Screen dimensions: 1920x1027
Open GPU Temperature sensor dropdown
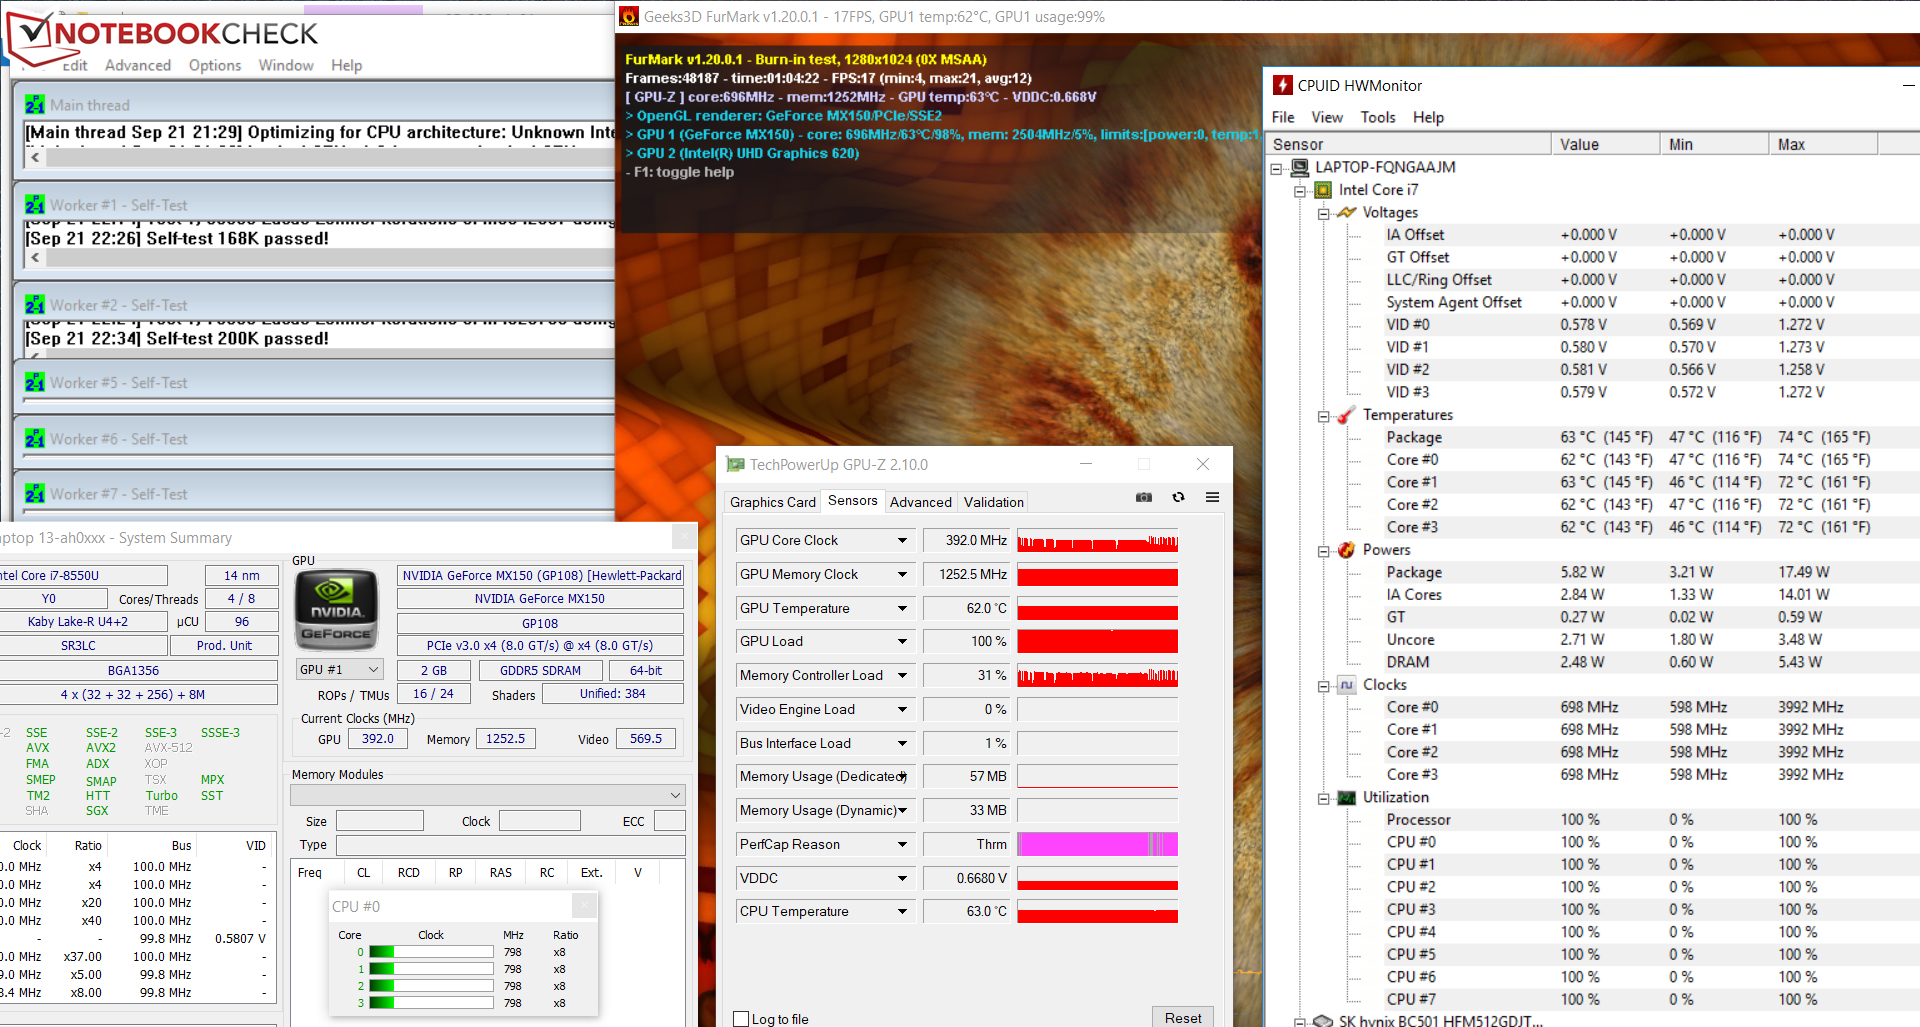[902, 608]
